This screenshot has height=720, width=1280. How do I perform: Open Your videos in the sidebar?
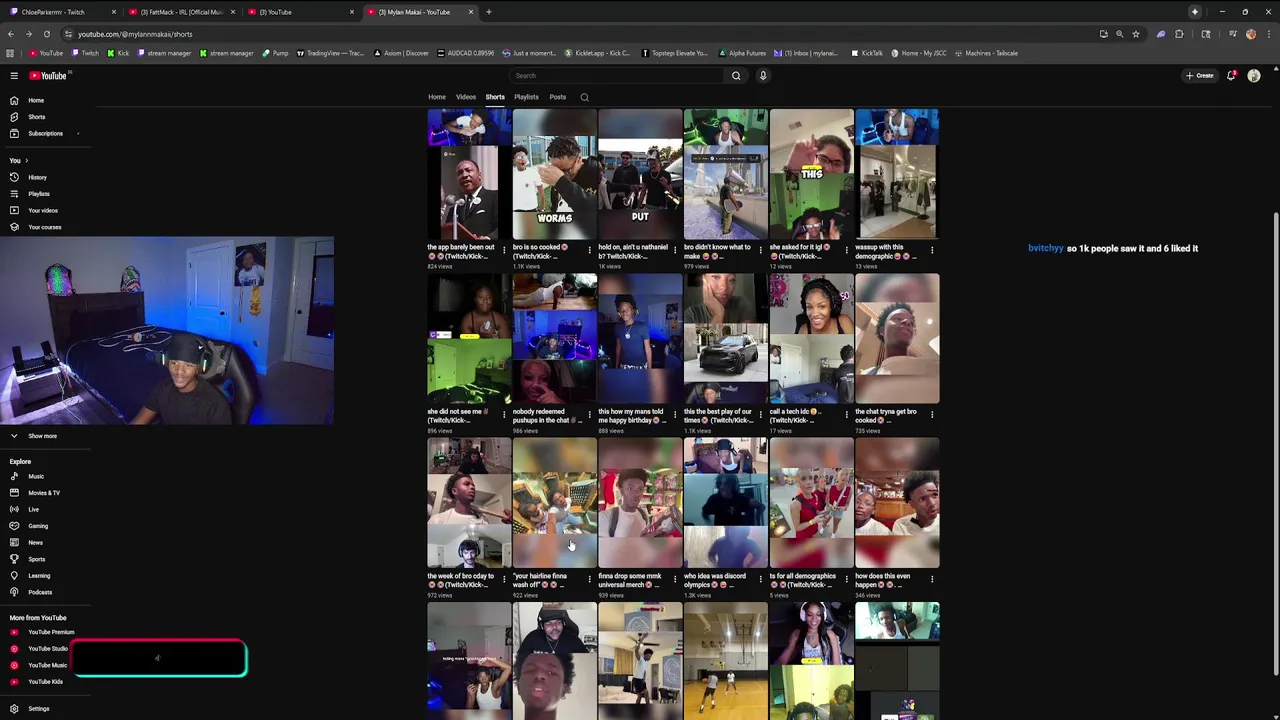click(x=42, y=210)
